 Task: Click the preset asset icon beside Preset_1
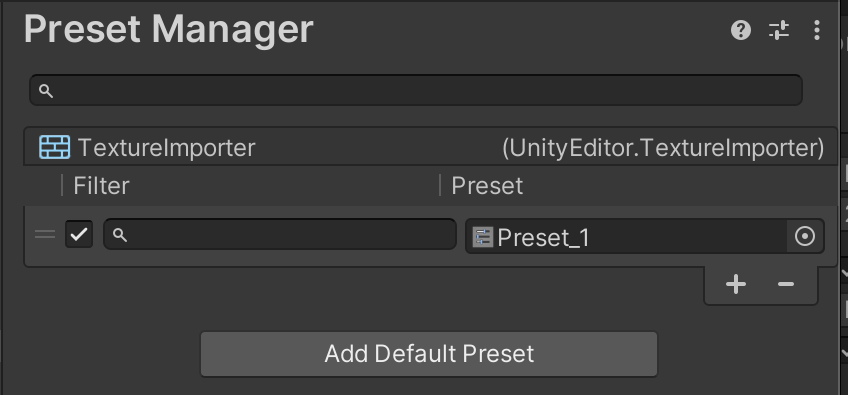click(x=482, y=237)
